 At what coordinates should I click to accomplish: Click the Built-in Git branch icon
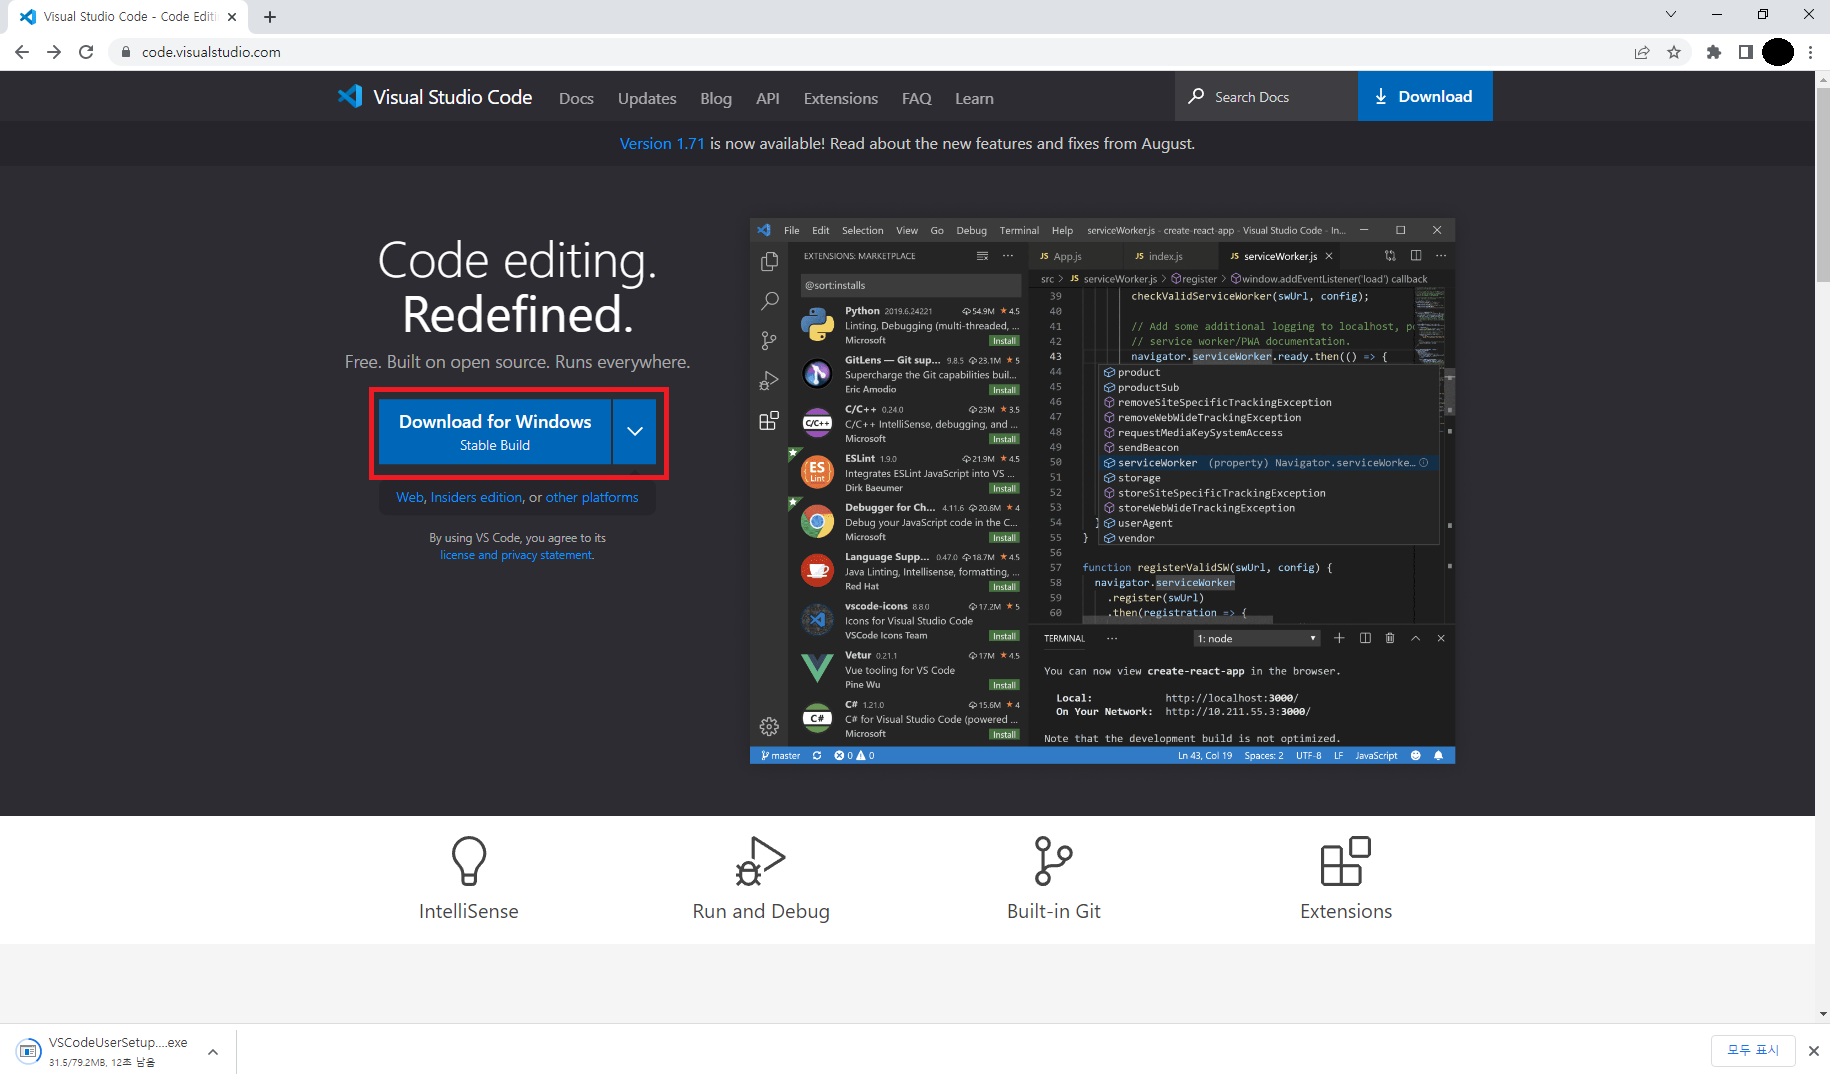(1053, 861)
